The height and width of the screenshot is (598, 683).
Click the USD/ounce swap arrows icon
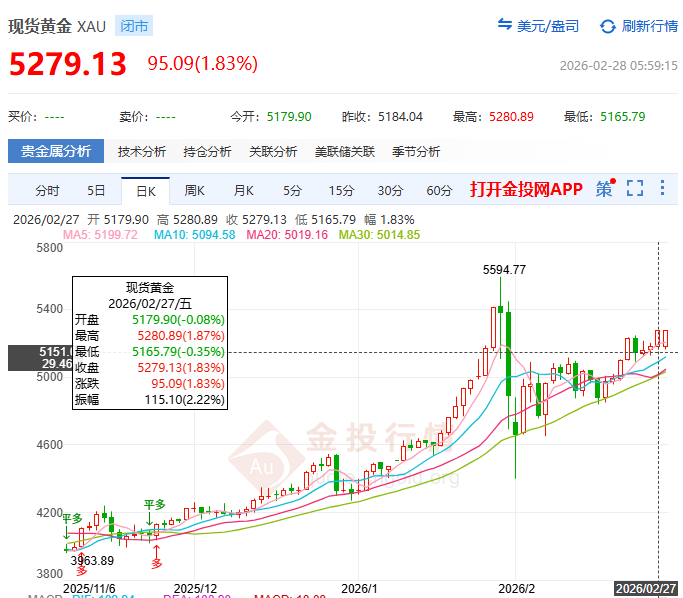505,24
